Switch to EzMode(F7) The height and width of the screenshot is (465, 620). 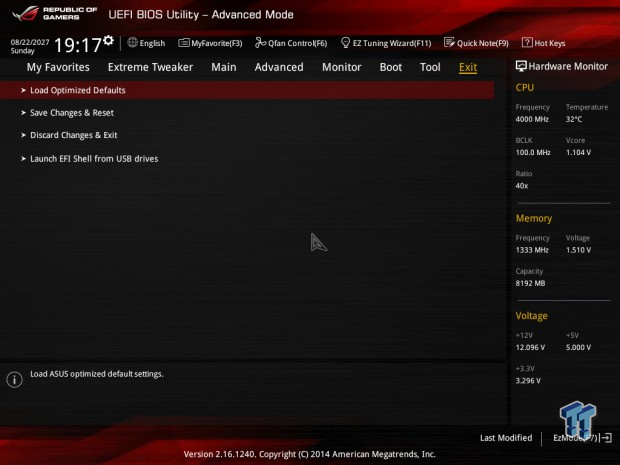[x=575, y=438]
